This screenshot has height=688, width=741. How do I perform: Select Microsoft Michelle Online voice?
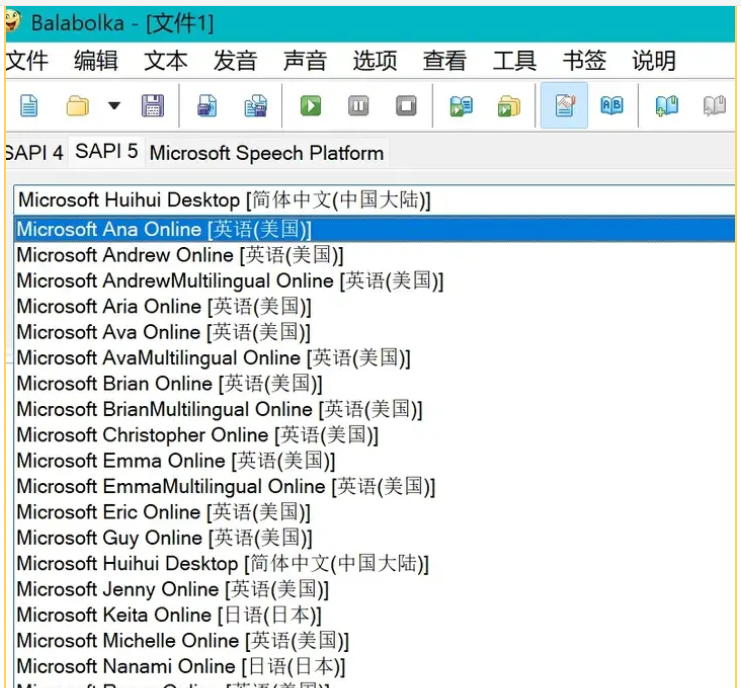[x=374, y=641]
